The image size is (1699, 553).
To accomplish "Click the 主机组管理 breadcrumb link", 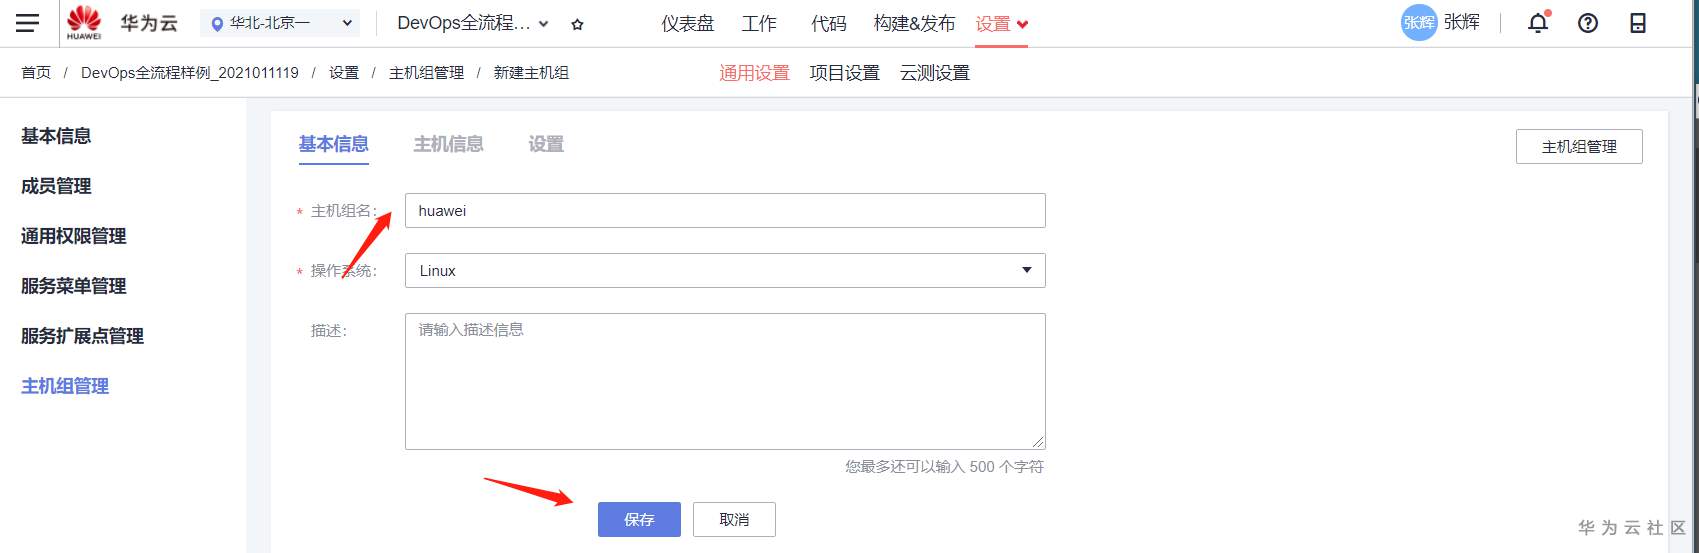I will point(427,73).
